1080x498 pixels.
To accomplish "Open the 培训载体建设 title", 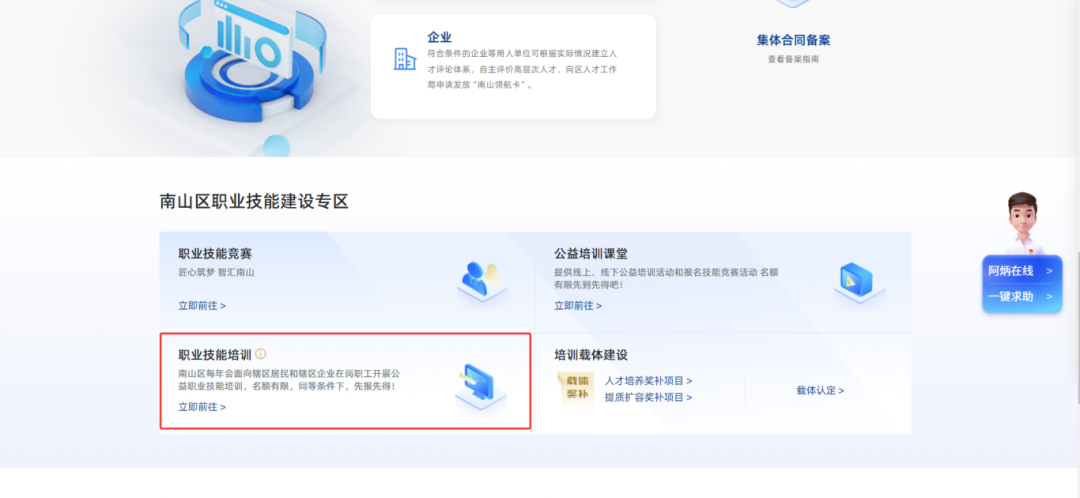I will [x=591, y=355].
